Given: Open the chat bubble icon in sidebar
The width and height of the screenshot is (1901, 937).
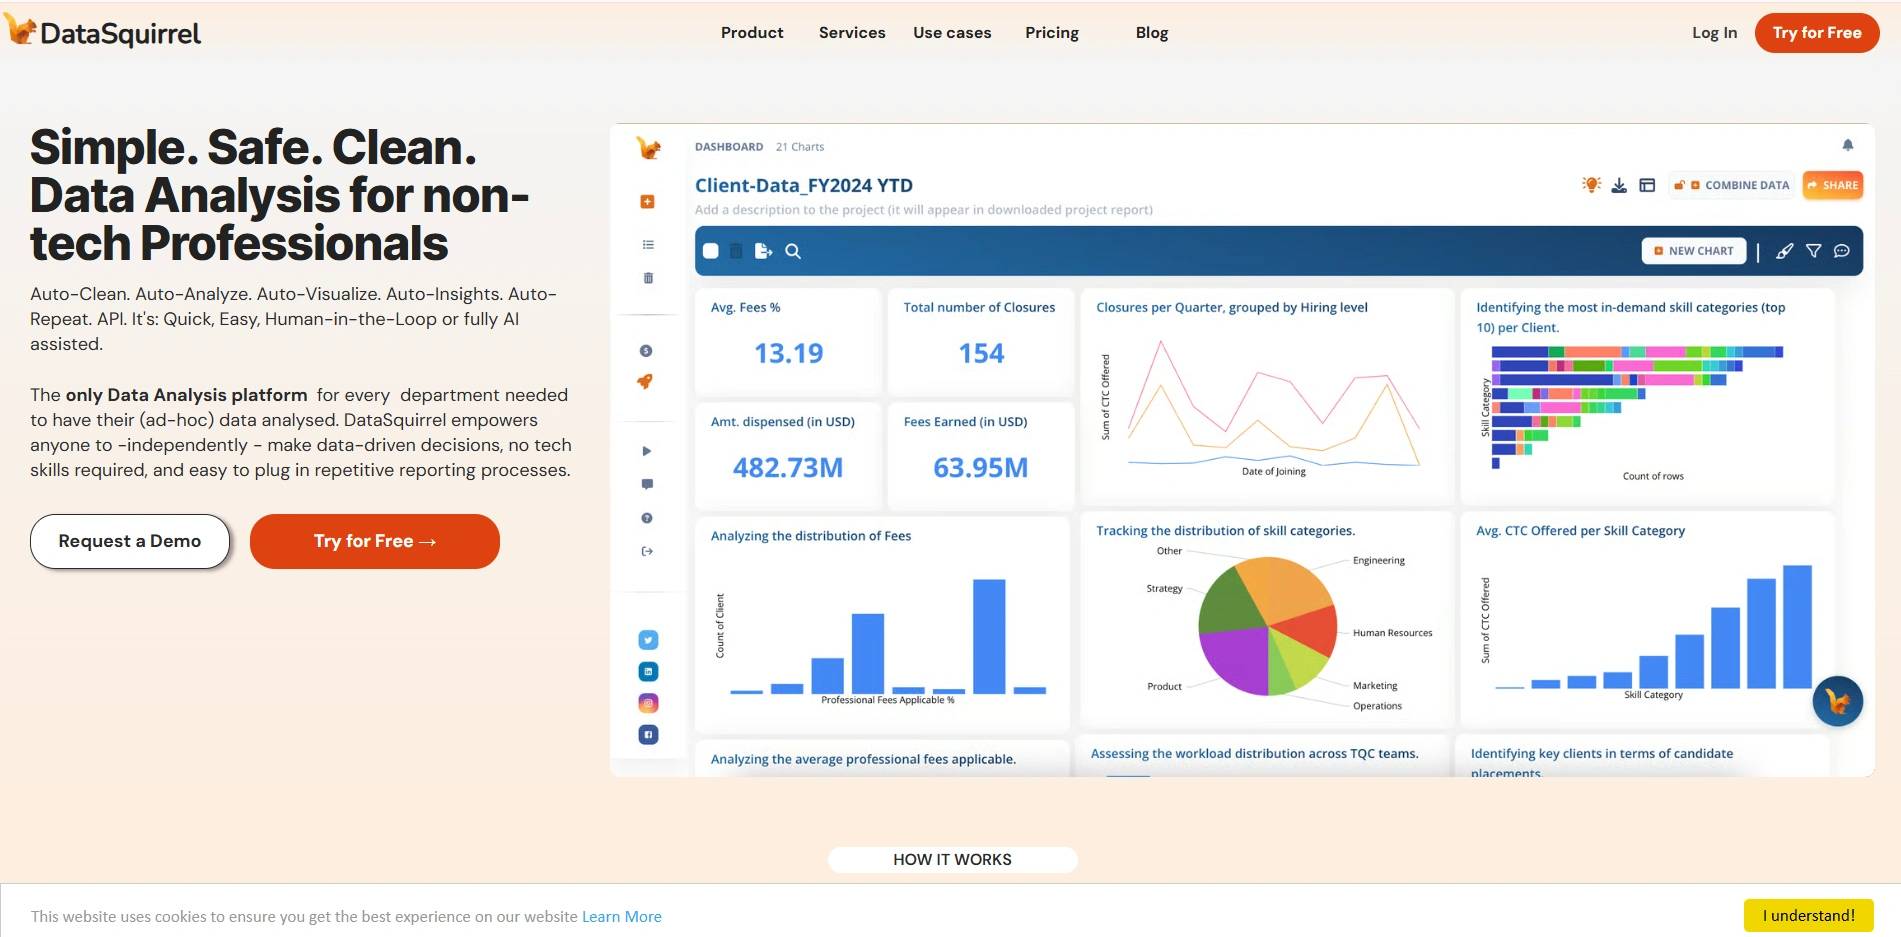Looking at the screenshot, I should (x=647, y=484).
